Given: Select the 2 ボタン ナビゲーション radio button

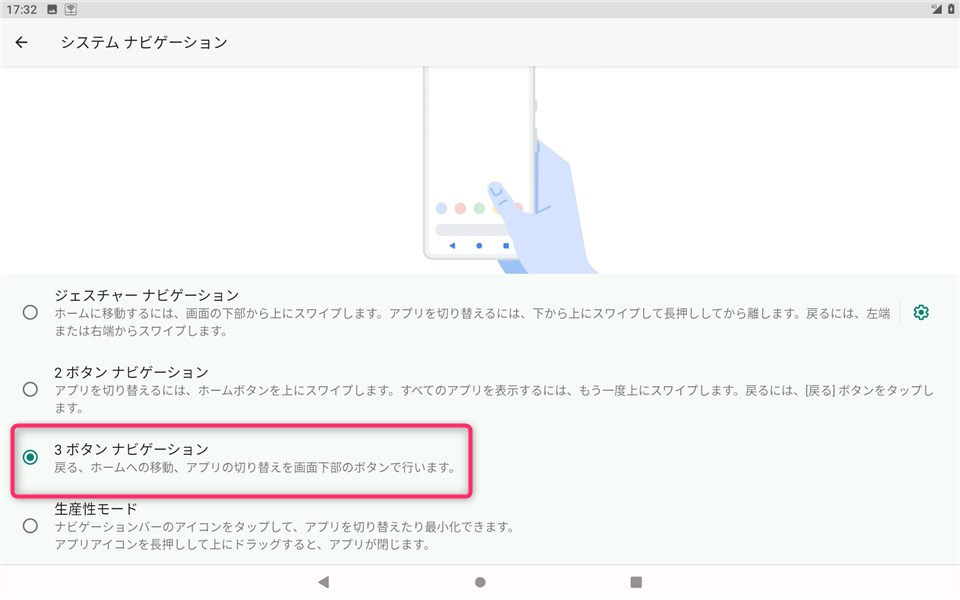Looking at the screenshot, I should pyautogui.click(x=30, y=389).
